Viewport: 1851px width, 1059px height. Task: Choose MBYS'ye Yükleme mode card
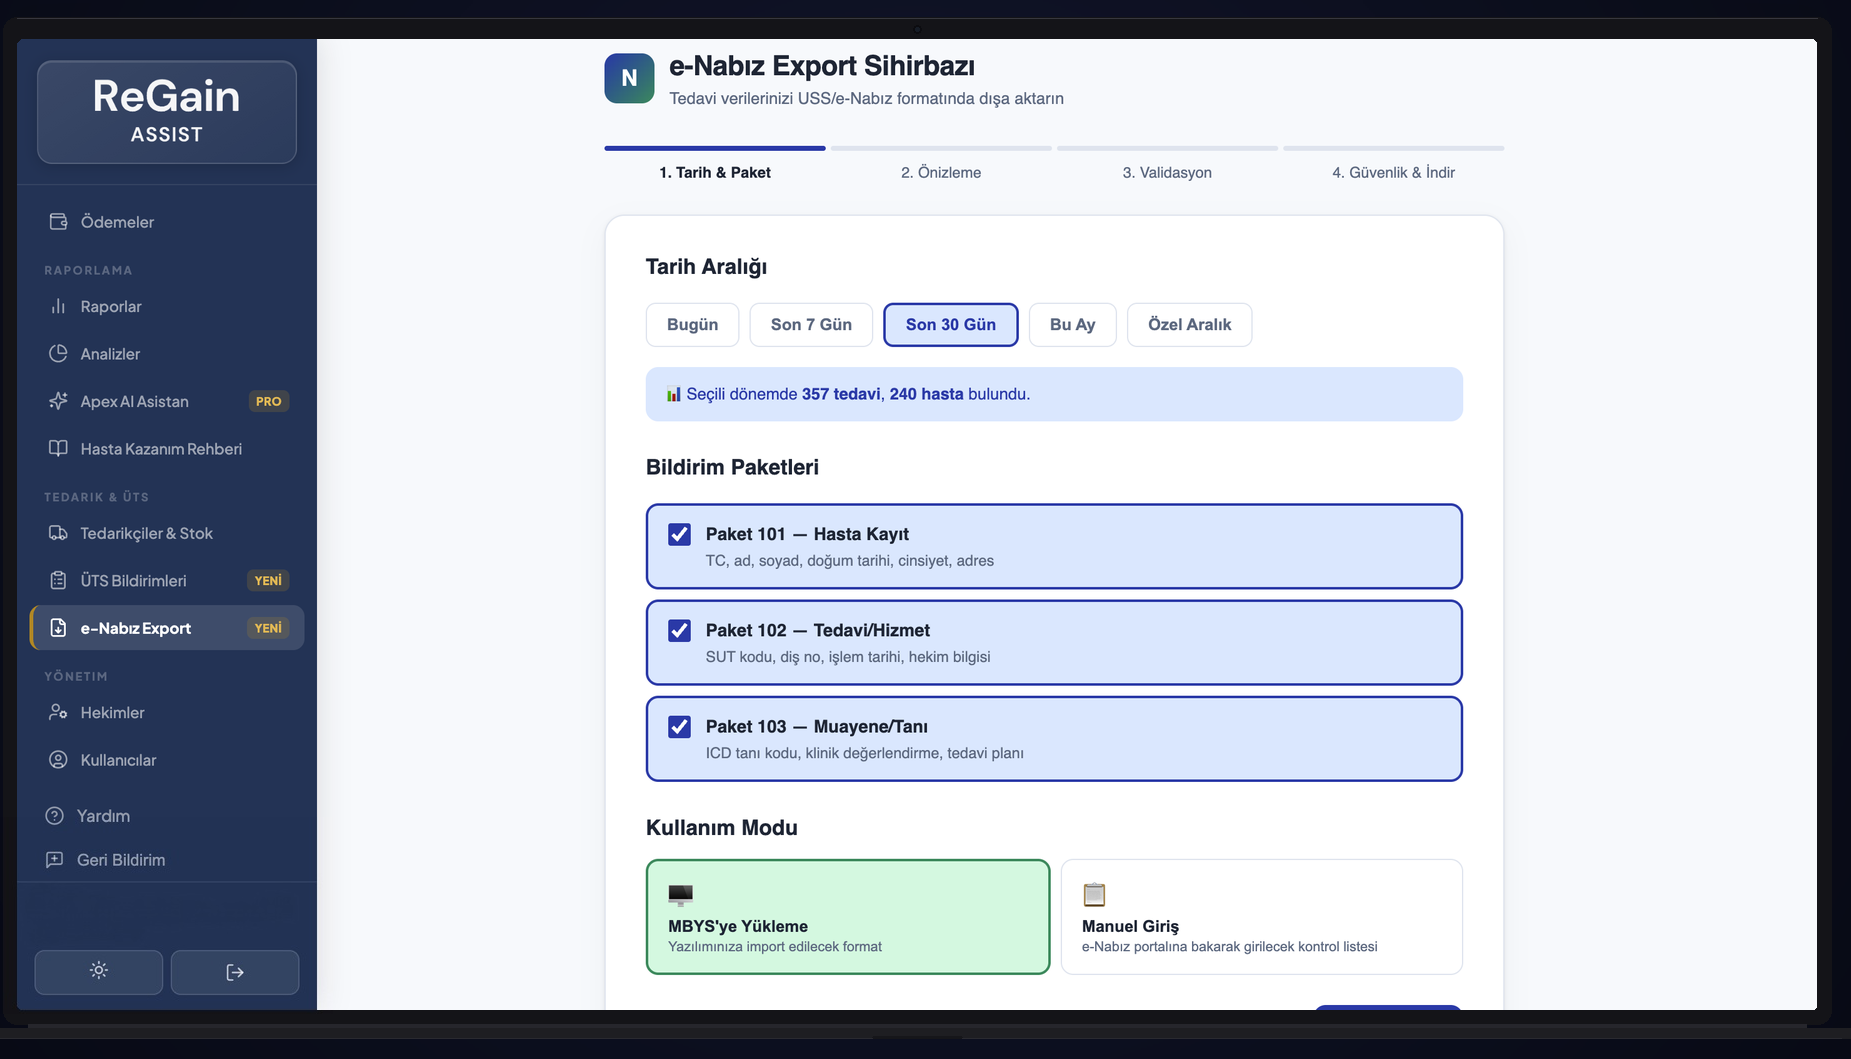point(847,917)
